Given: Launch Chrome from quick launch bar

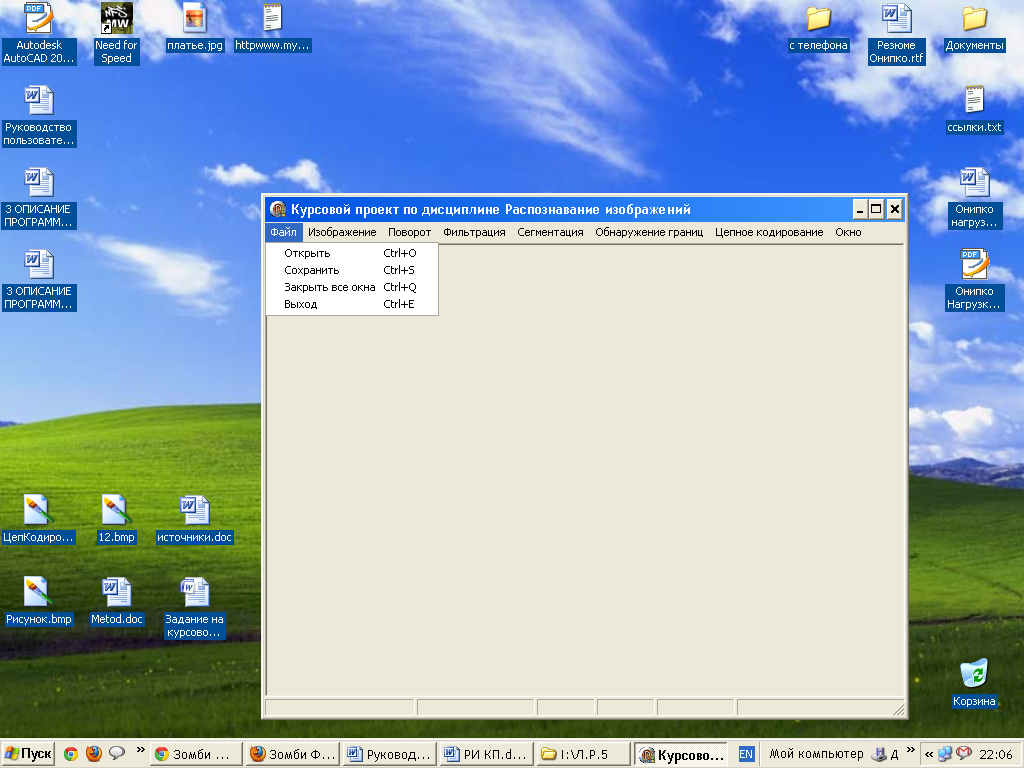Looking at the screenshot, I should (71, 754).
